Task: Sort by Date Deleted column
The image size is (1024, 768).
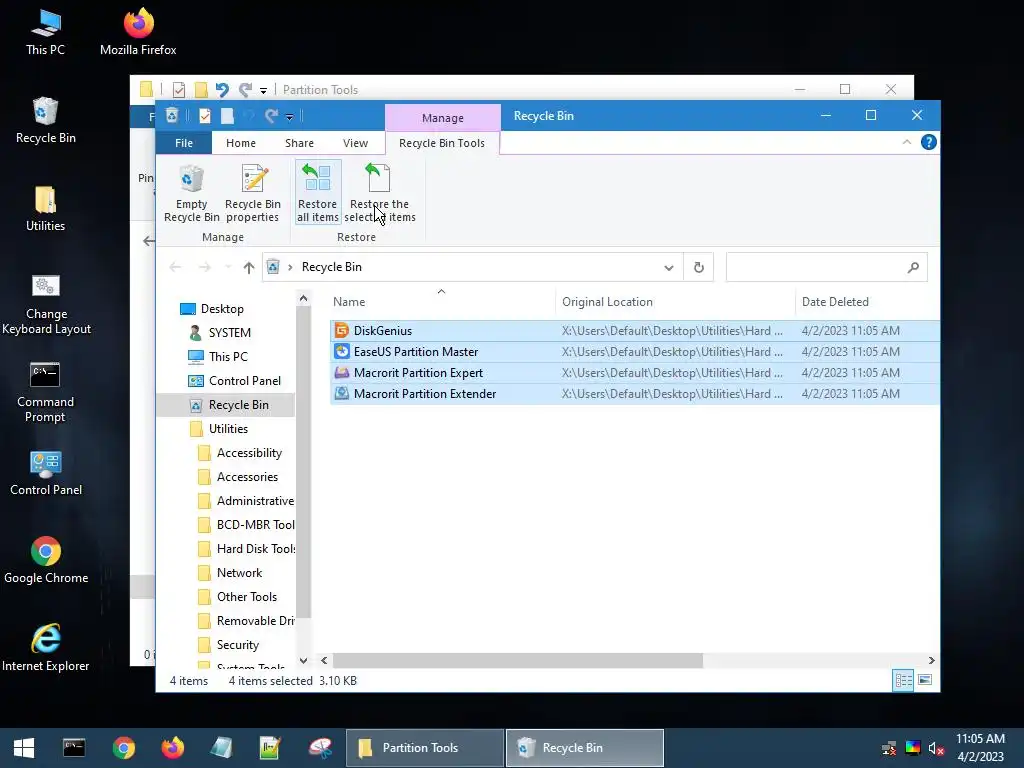Action: 867,302
